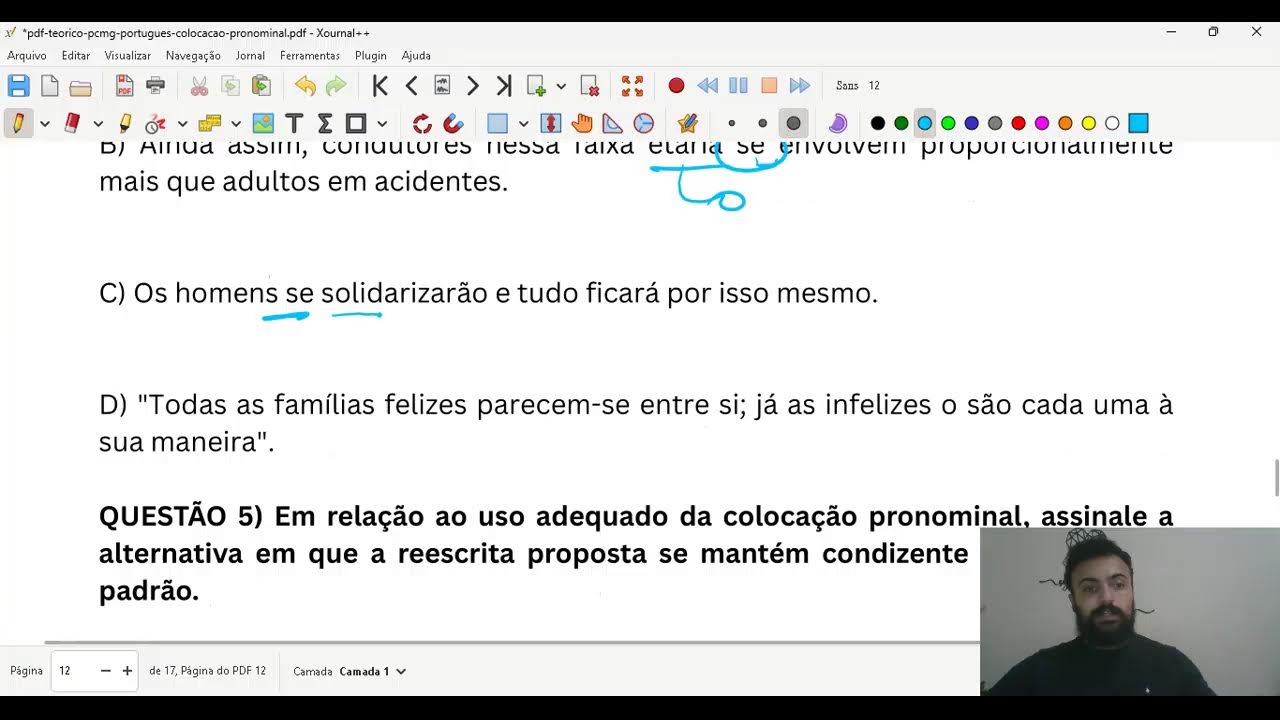
Task: Jump to the last page
Action: (x=504, y=86)
